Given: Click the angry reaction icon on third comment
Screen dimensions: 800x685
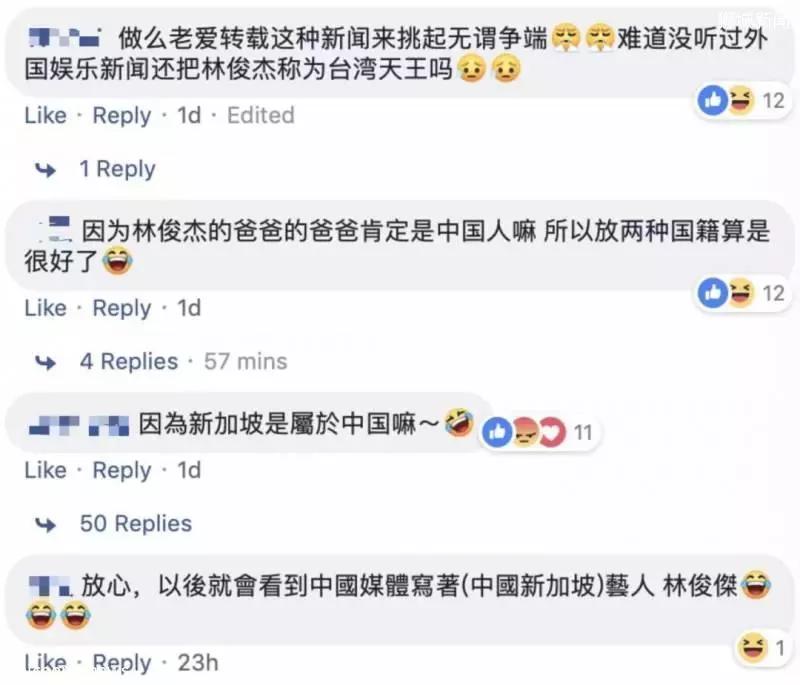Looking at the screenshot, I should (525, 432).
